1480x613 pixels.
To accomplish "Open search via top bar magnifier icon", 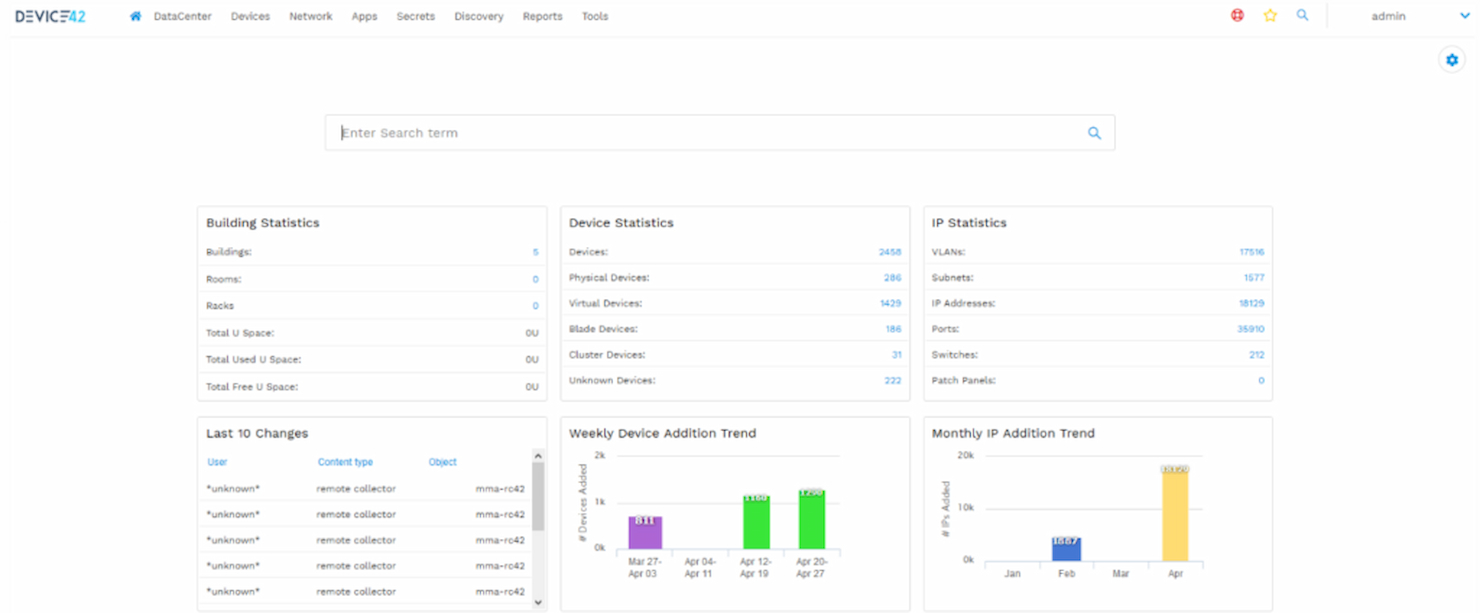I will (x=1302, y=16).
